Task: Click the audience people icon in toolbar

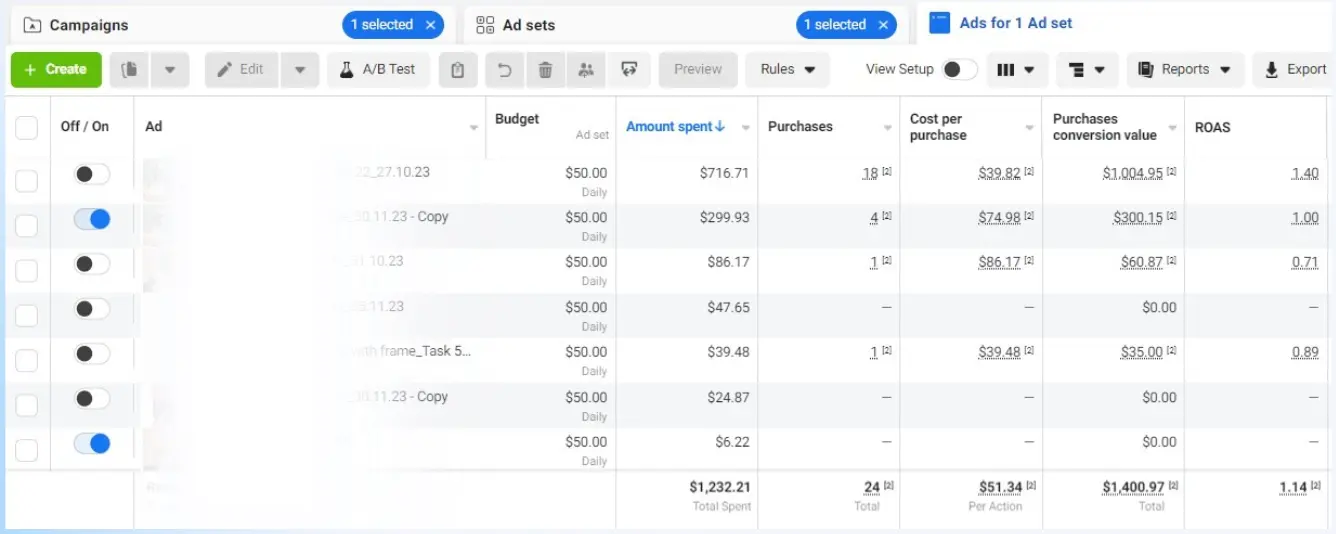Action: pos(586,70)
